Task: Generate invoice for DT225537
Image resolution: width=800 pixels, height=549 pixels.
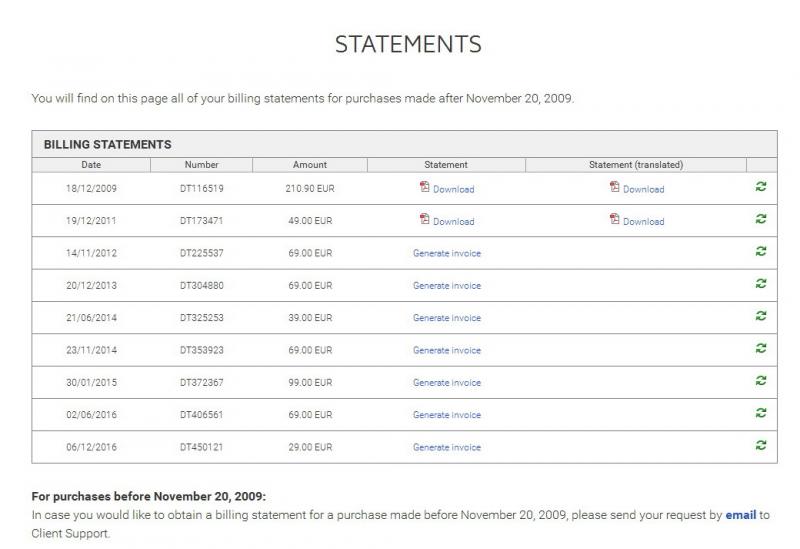Action: tap(447, 253)
